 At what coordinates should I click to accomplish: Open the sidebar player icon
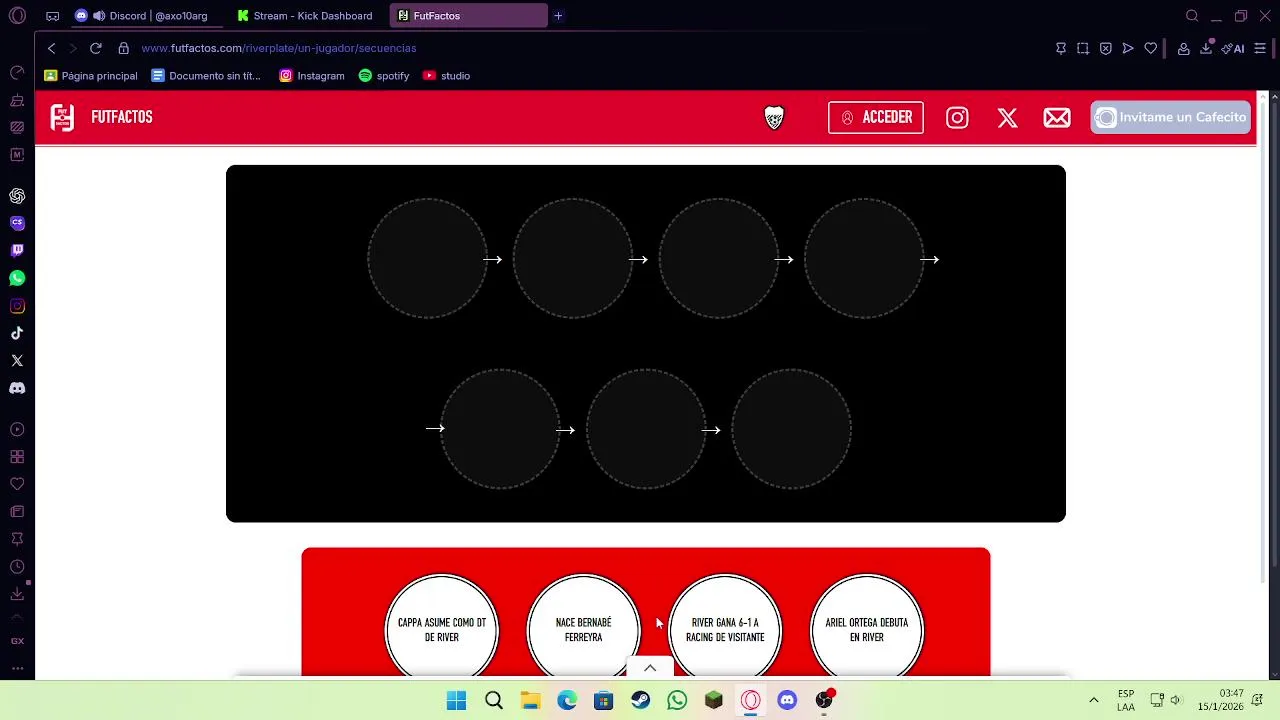(17, 430)
